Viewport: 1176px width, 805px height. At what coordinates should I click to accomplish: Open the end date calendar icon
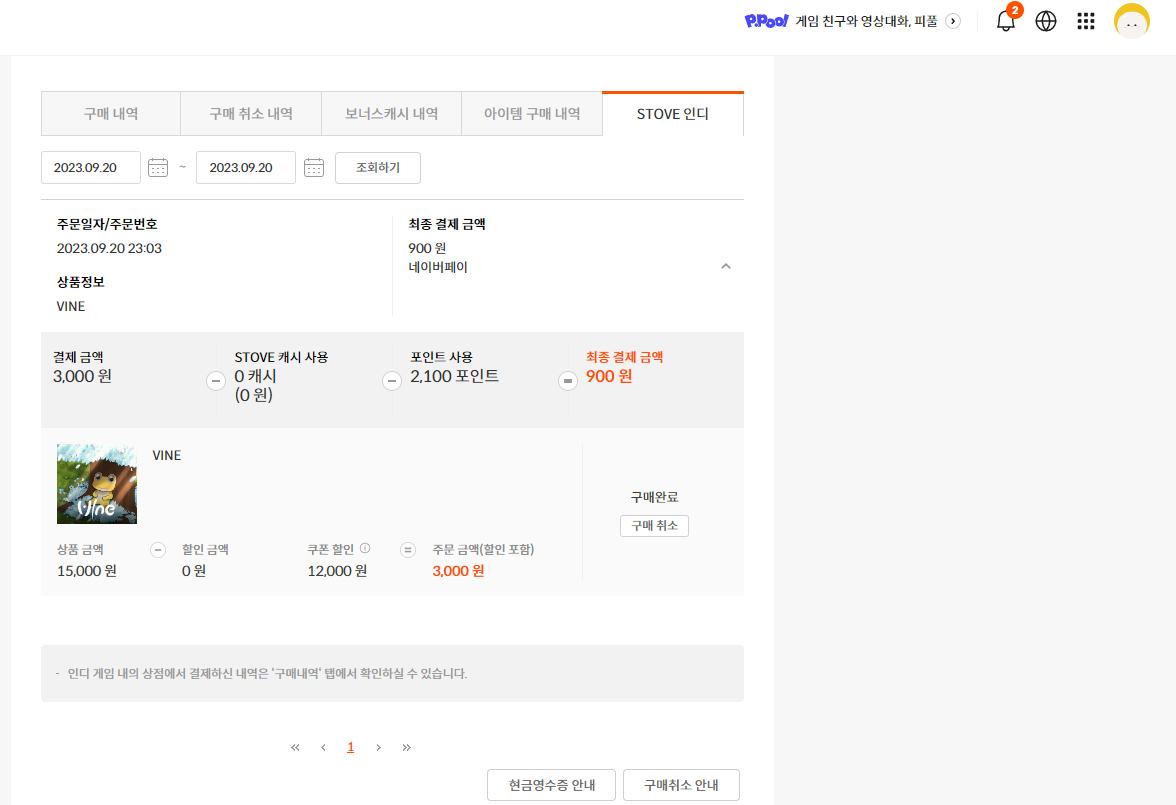tap(314, 168)
